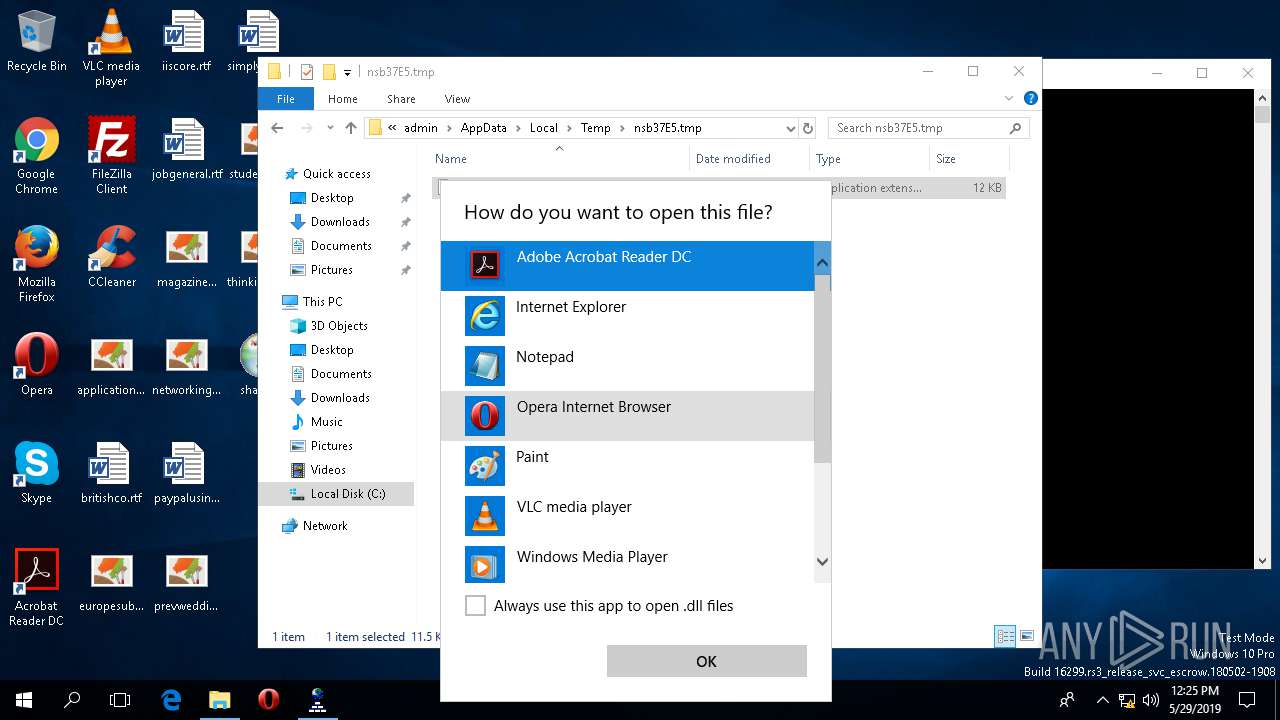Pick the Notepad icon in app list
The image size is (1280, 720).
(485, 365)
